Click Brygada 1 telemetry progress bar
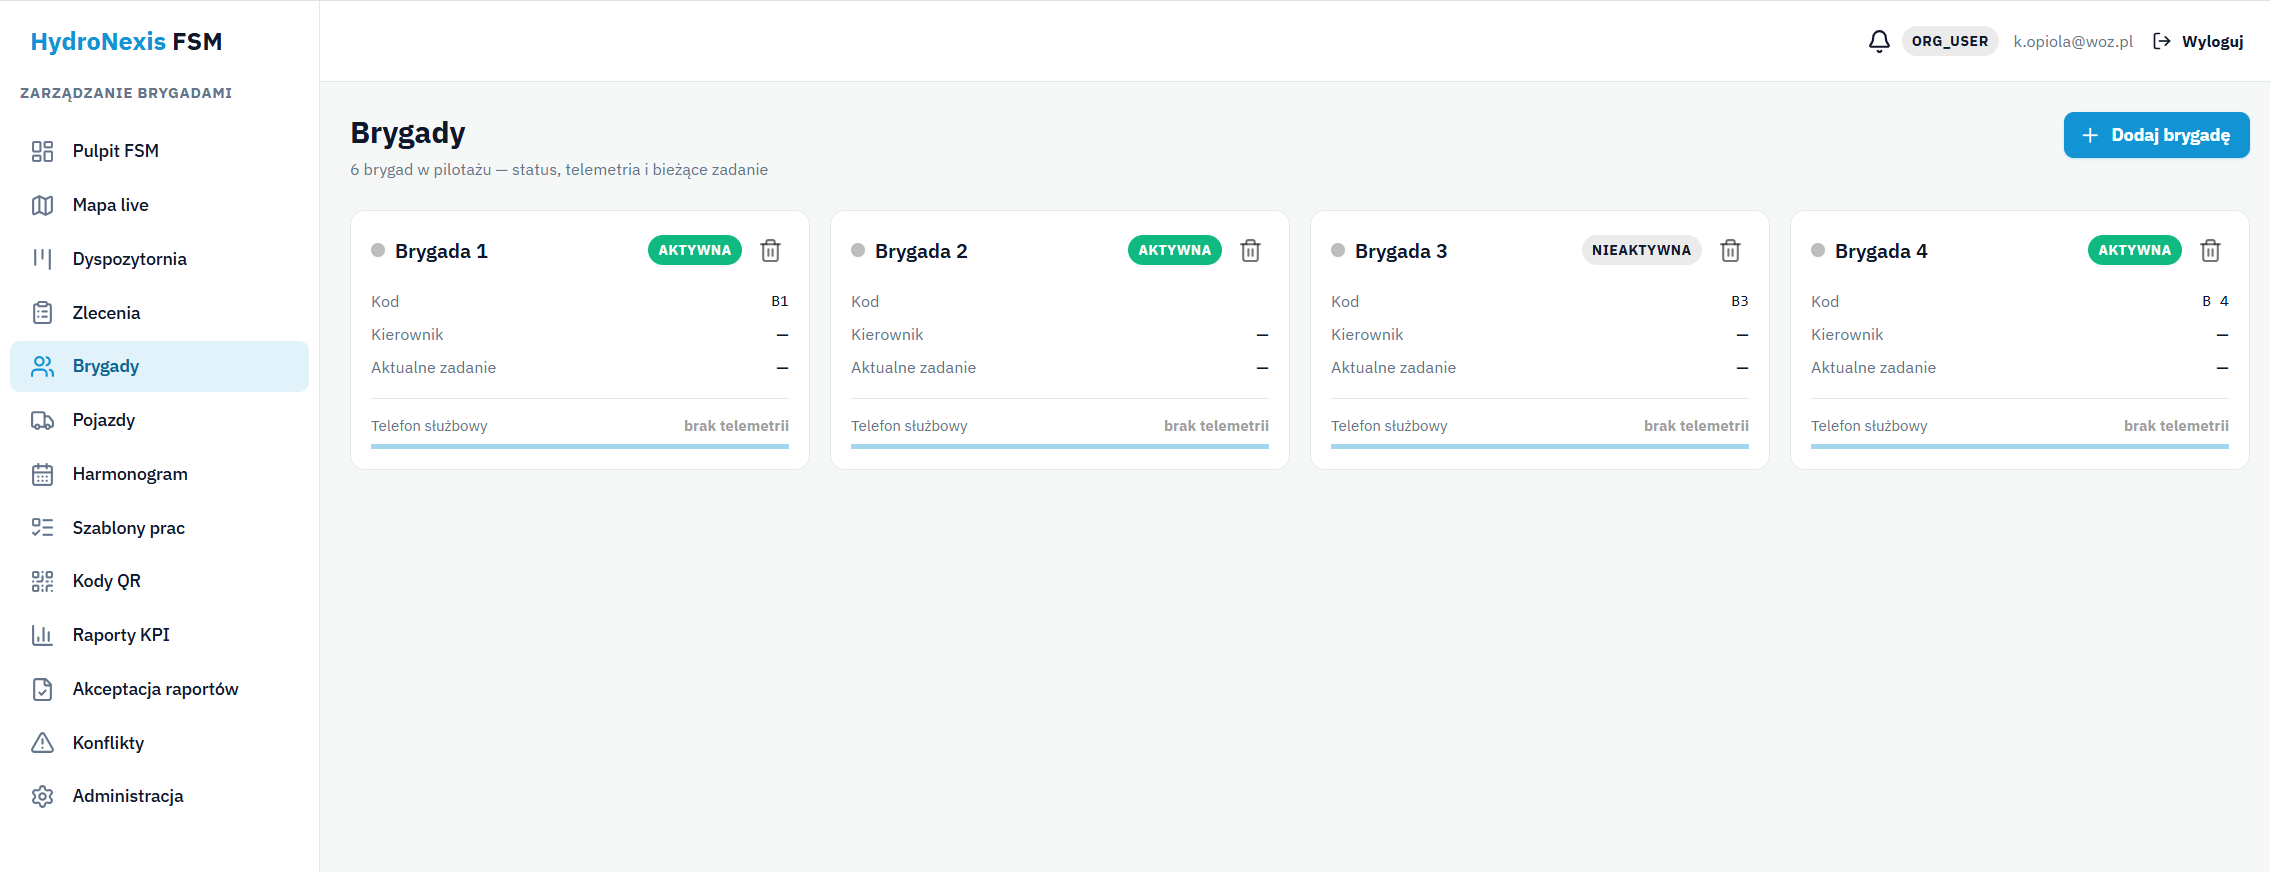2270x872 pixels. coord(580,446)
